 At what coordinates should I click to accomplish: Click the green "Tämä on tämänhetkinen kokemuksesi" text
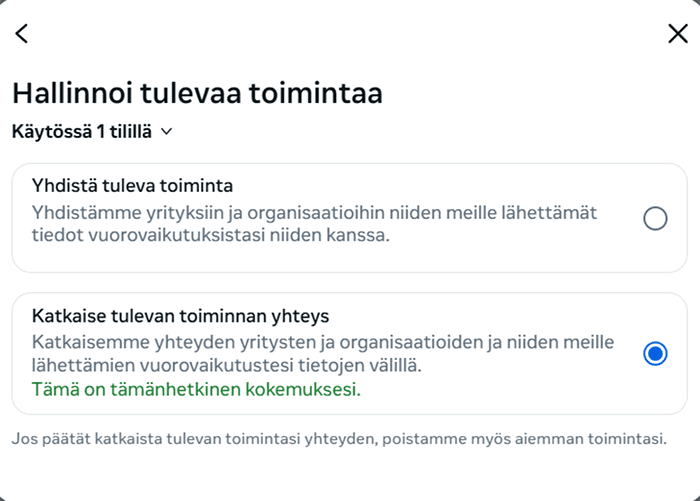pos(196,389)
